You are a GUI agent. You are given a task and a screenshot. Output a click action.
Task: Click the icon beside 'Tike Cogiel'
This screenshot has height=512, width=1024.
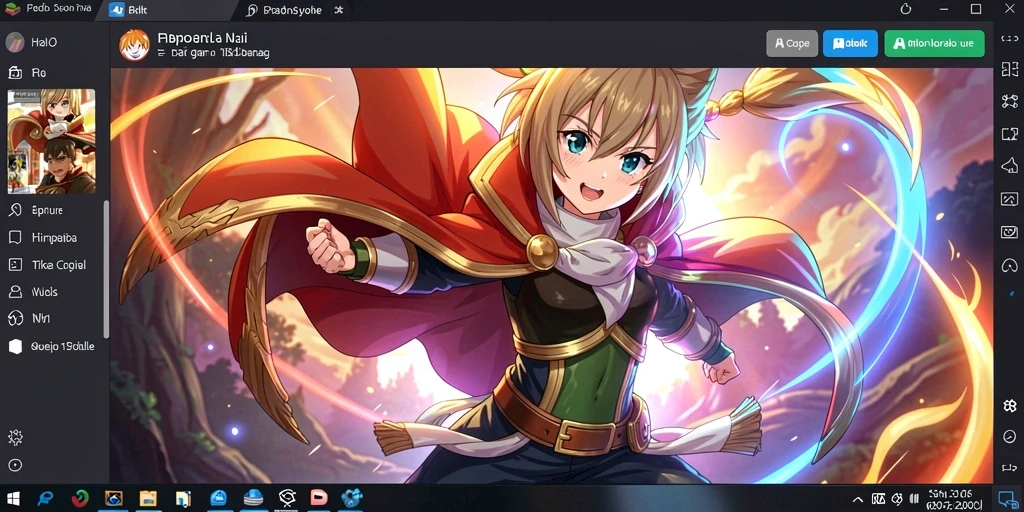pos(15,264)
